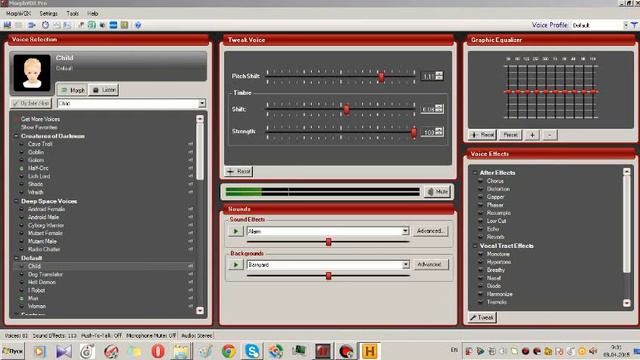Open the Settings menu
The width and height of the screenshot is (640, 360).
pyautogui.click(x=49, y=13)
